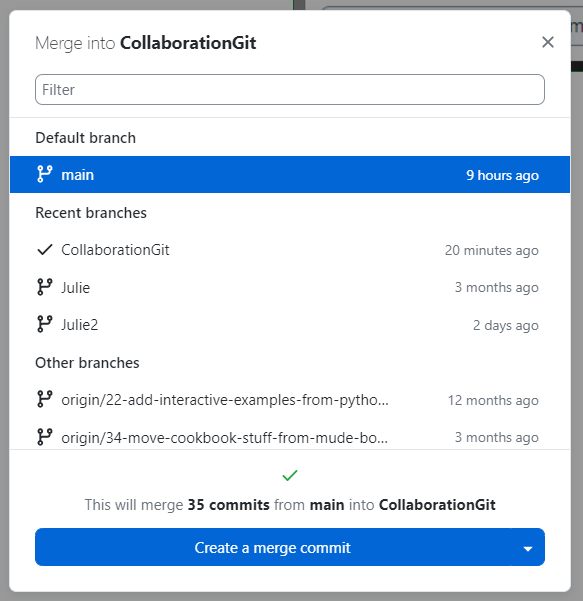This screenshot has height=601, width=583.
Task: Open the merge options dropdown arrow
Action: [528, 547]
